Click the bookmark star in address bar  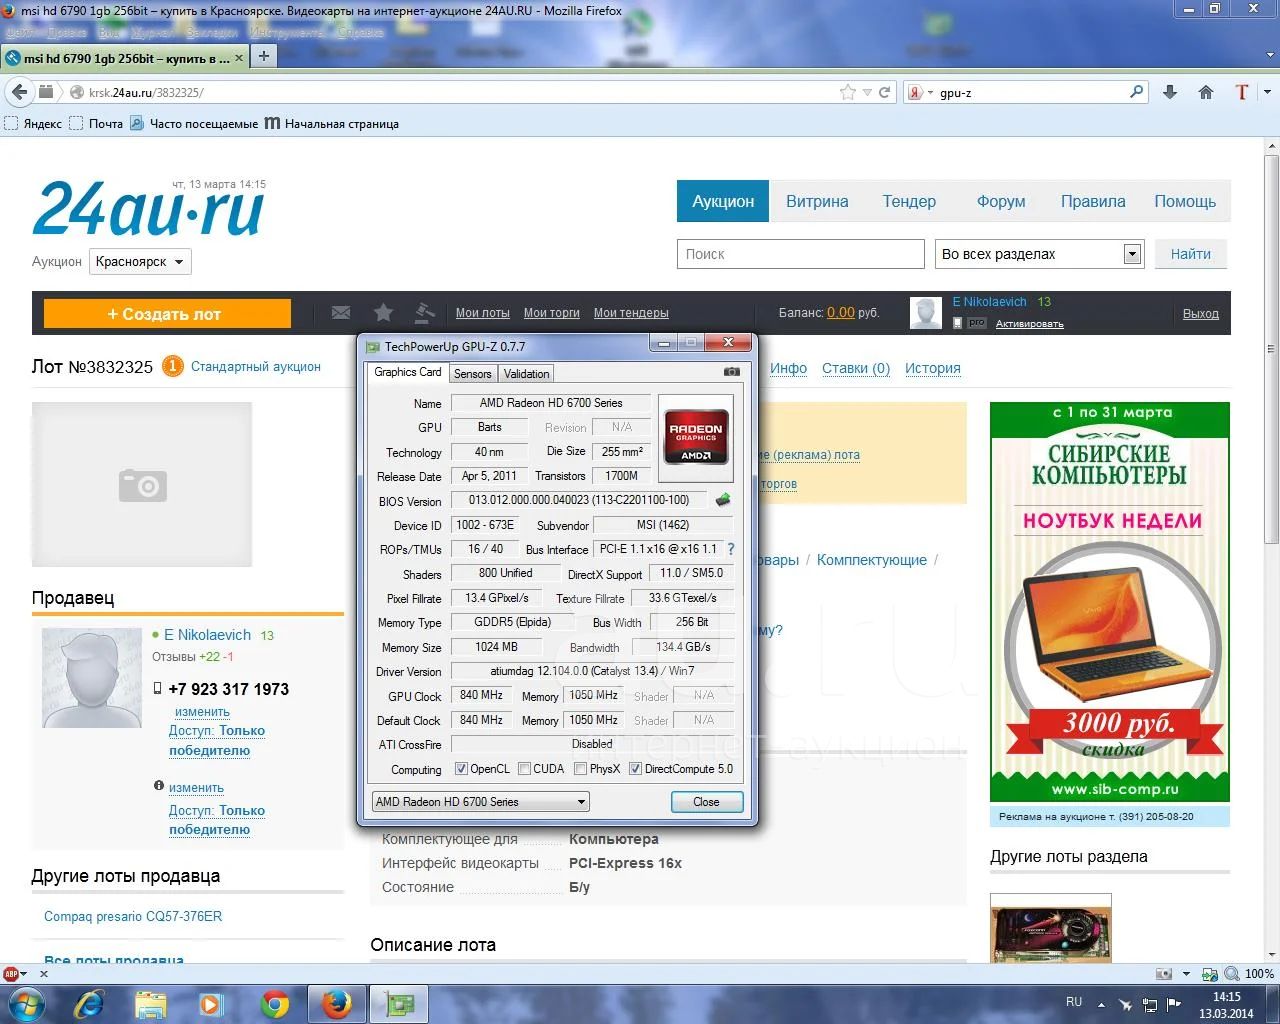pyautogui.click(x=848, y=92)
